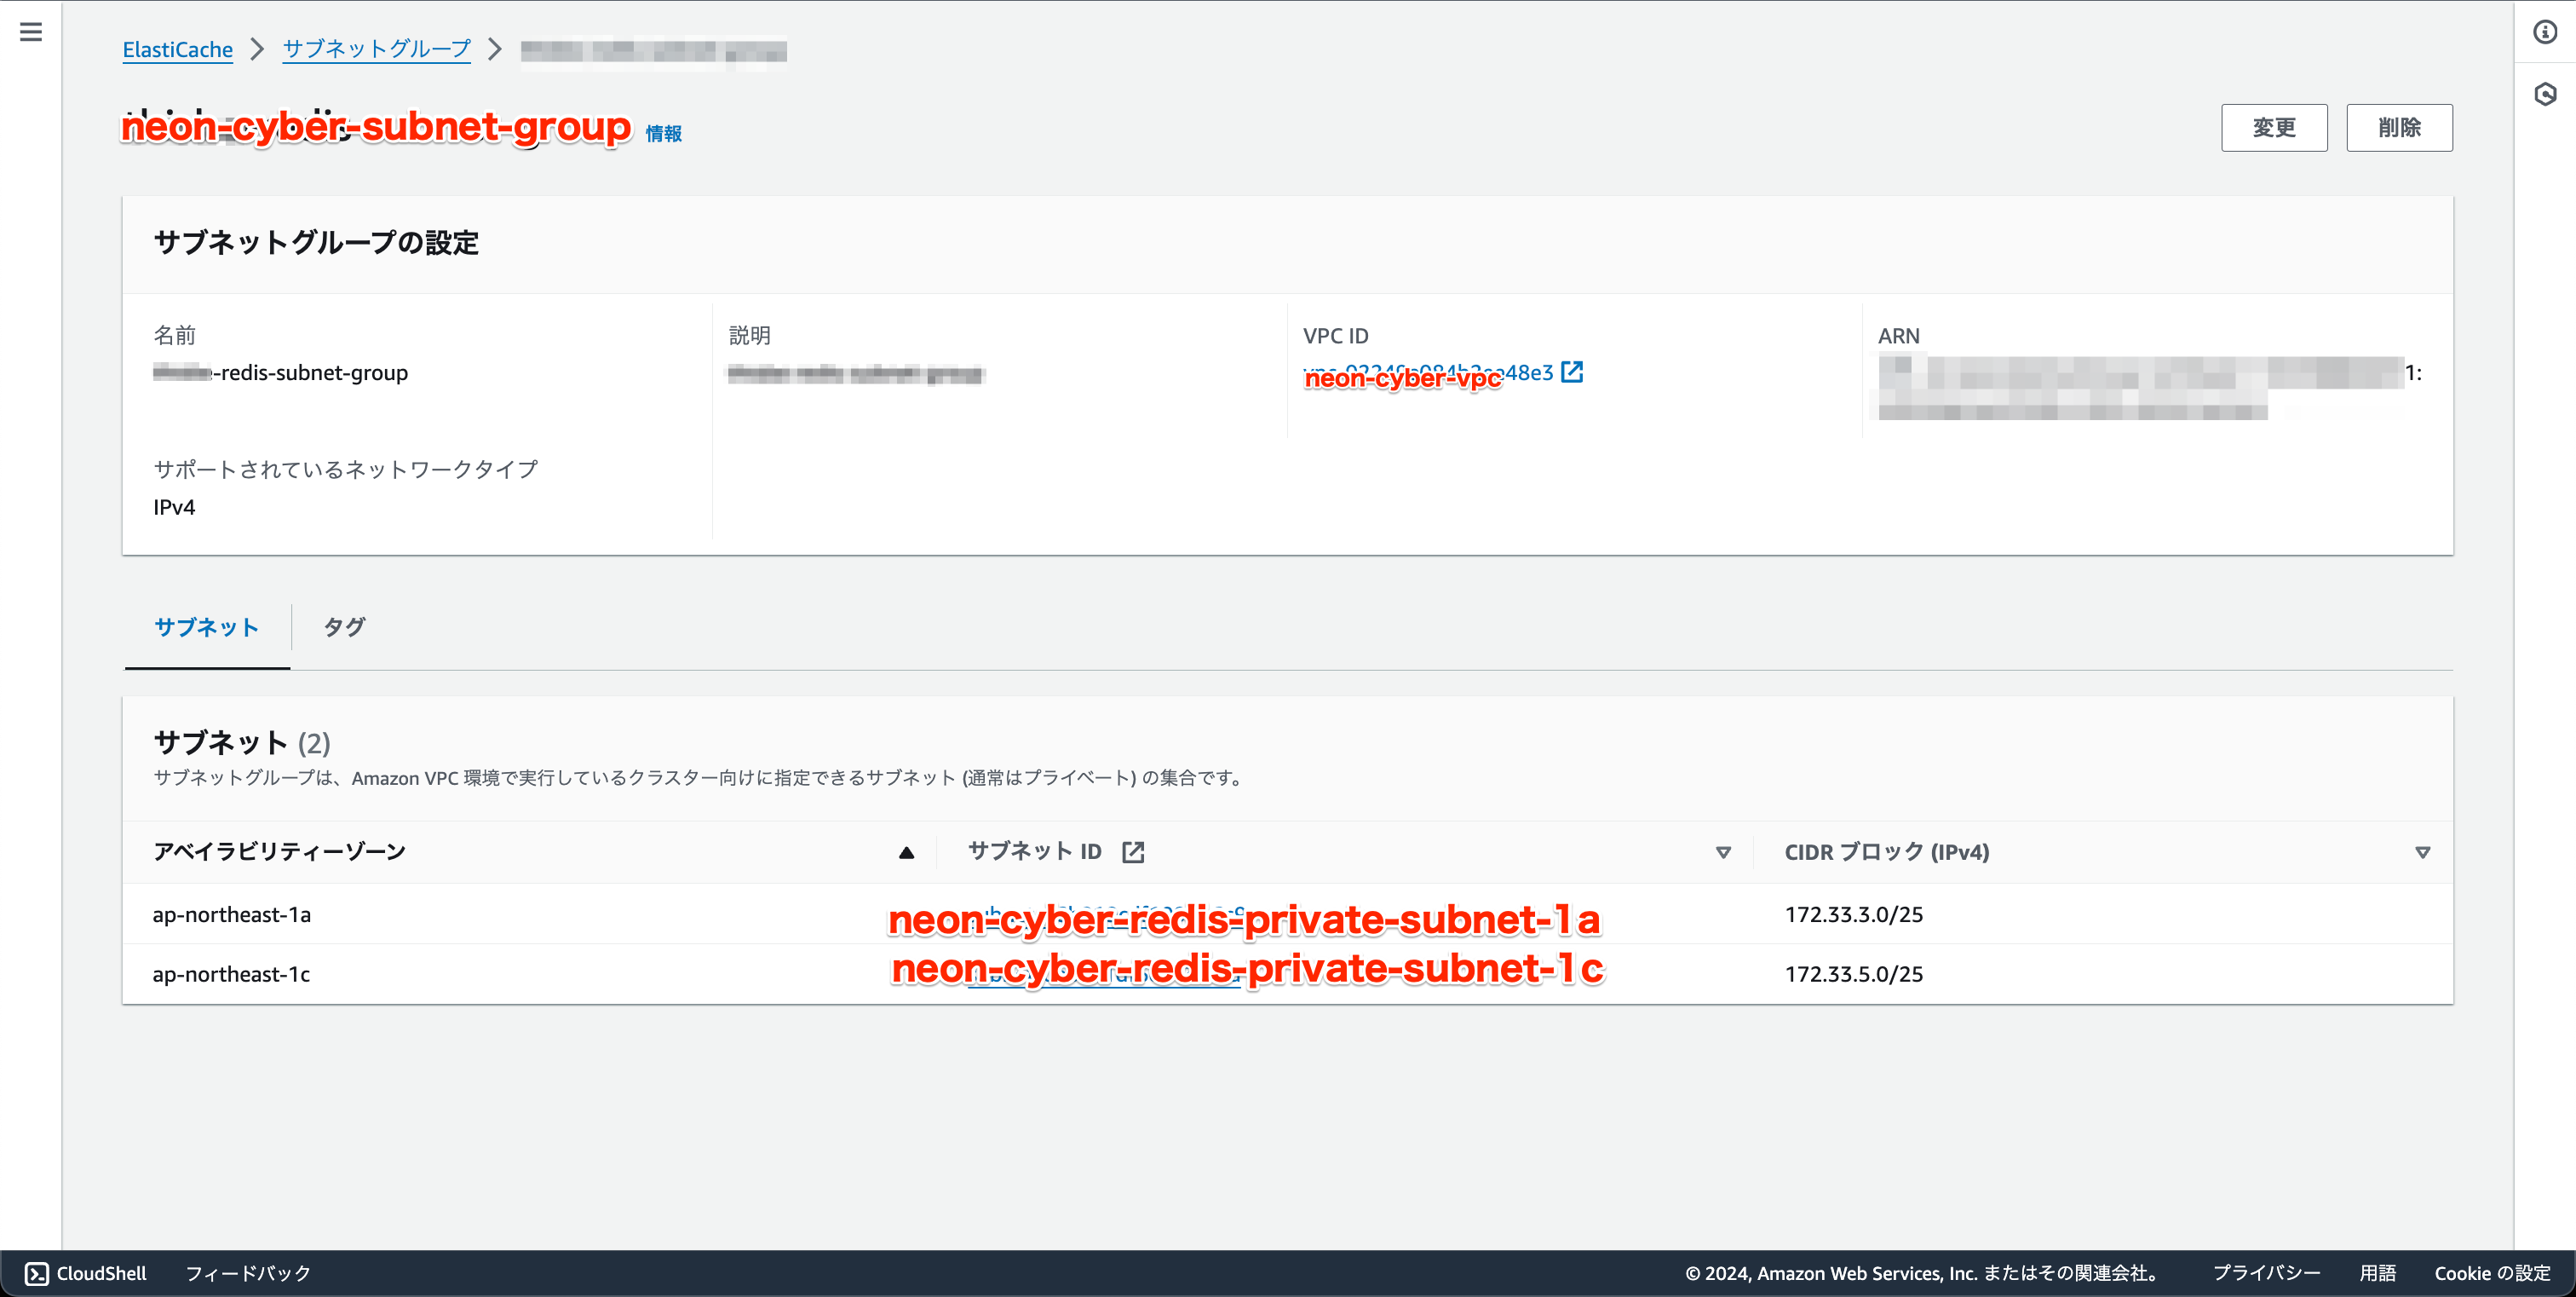The height and width of the screenshot is (1297, 2576).
Task: Click external link icon beside サブネット ID header
Action: (x=1133, y=852)
